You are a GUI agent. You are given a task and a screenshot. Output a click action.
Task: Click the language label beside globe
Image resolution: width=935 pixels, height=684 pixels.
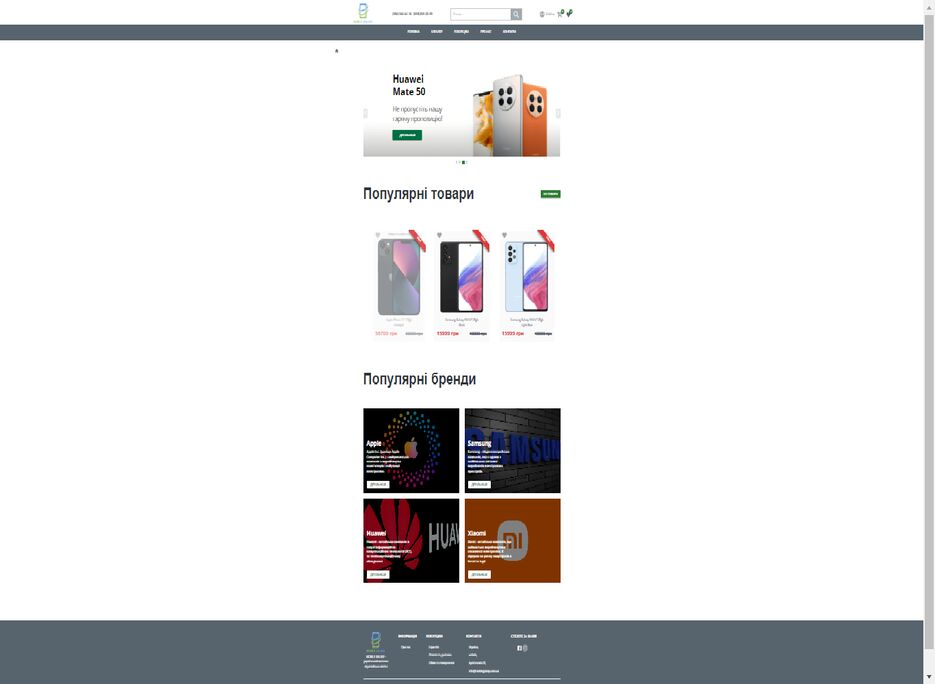click(550, 14)
